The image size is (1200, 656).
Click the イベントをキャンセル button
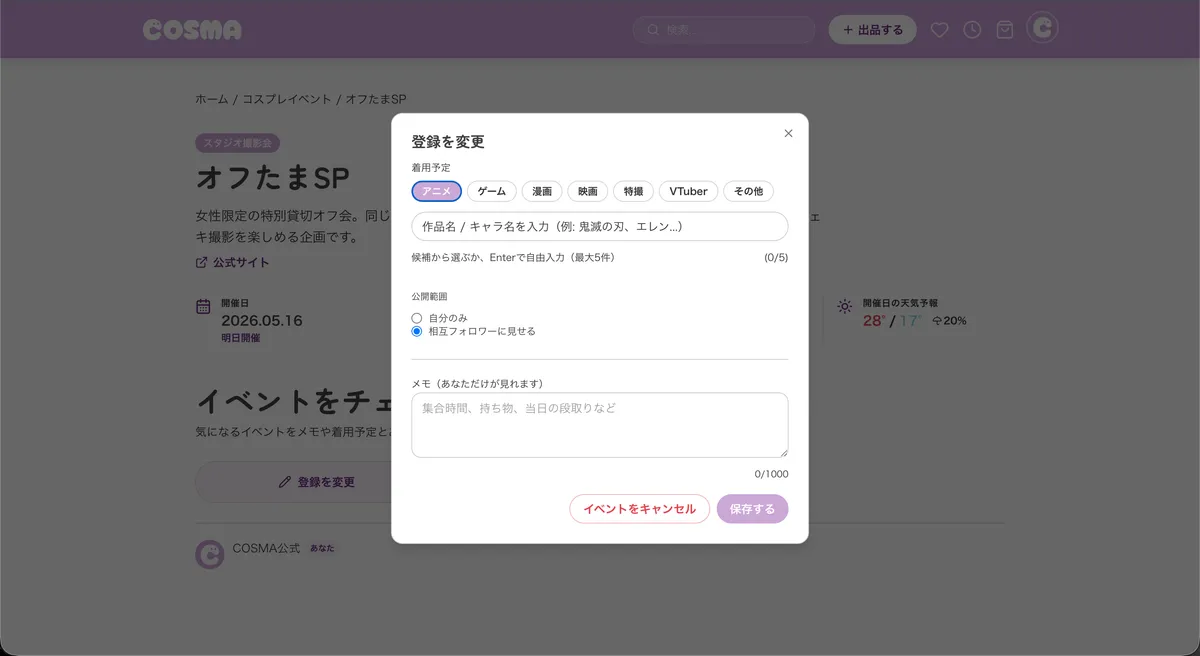(x=640, y=509)
